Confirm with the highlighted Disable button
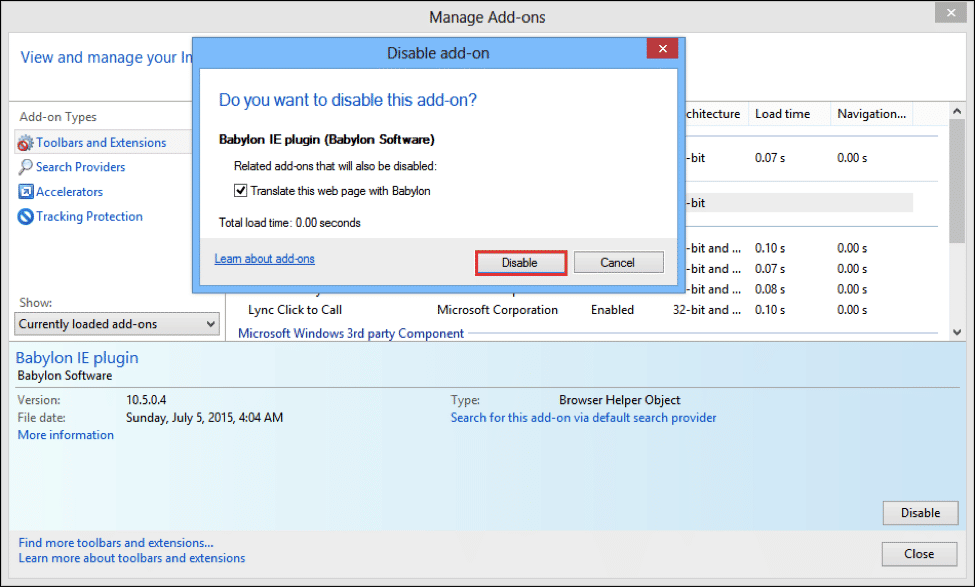 520,262
